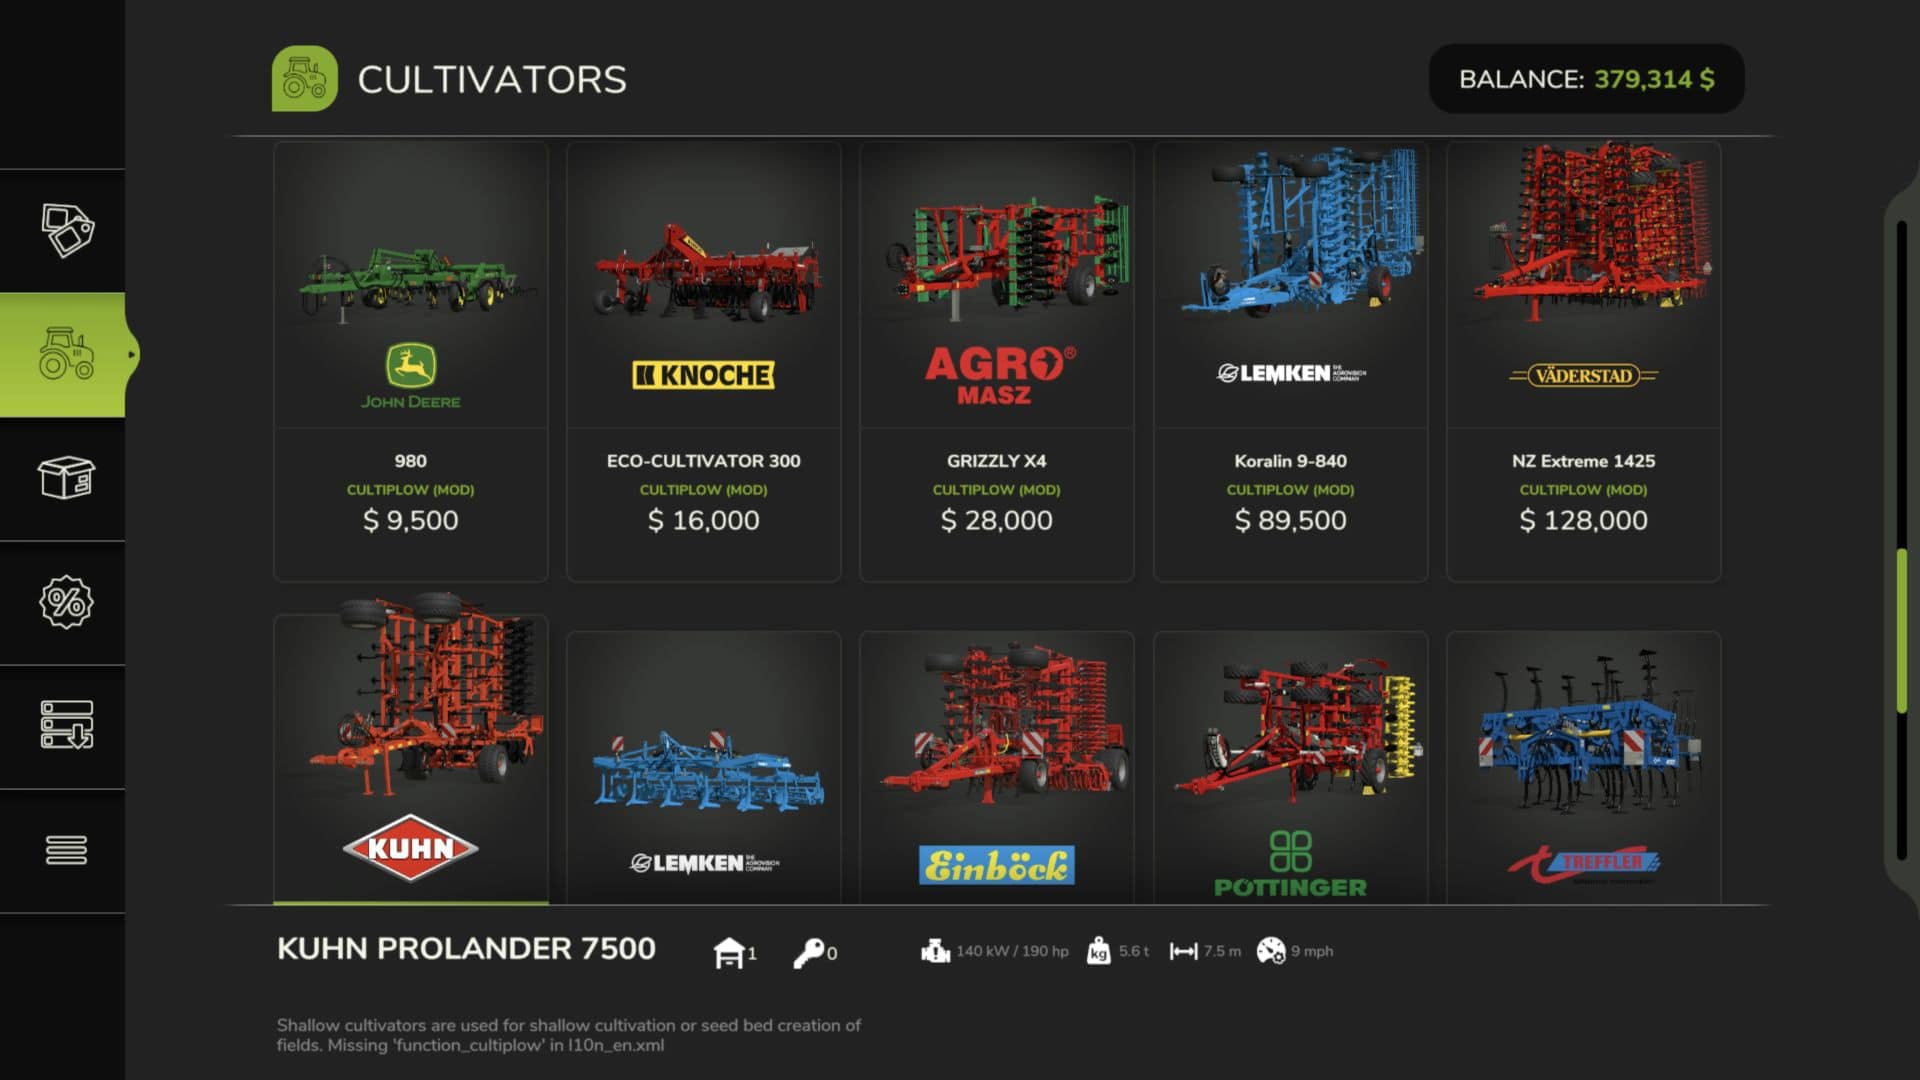The image size is (1920, 1080).
Task: Open the price tags sidebar icon
Action: click(67, 230)
